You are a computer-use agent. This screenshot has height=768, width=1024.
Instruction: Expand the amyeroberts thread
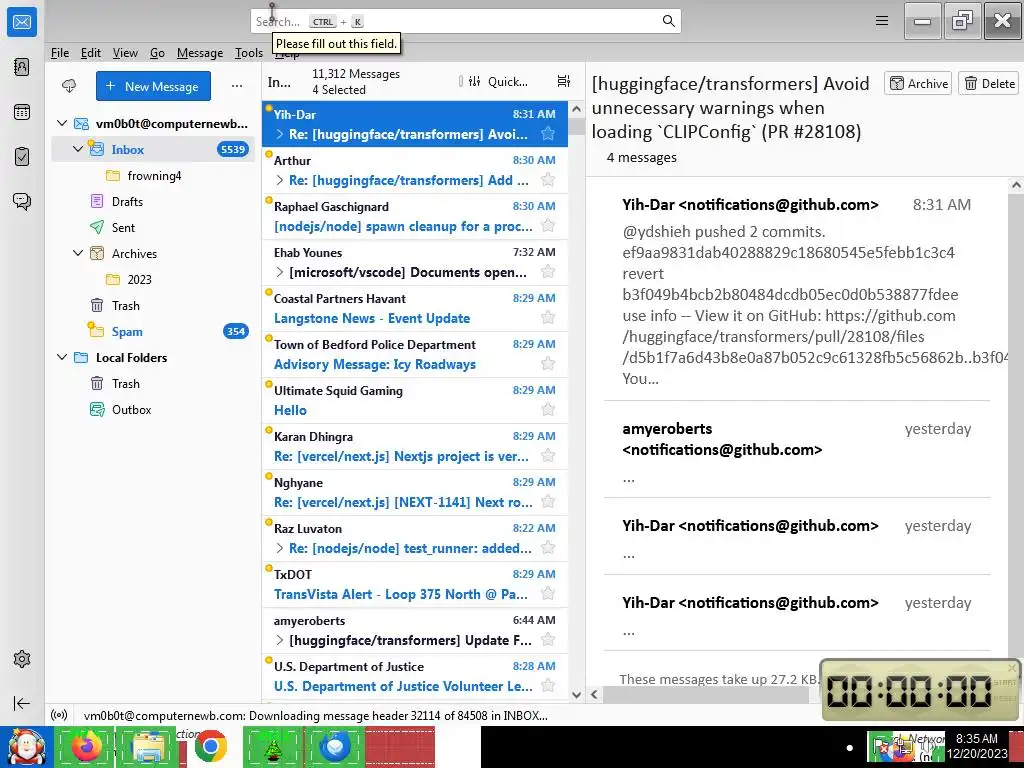(280, 640)
